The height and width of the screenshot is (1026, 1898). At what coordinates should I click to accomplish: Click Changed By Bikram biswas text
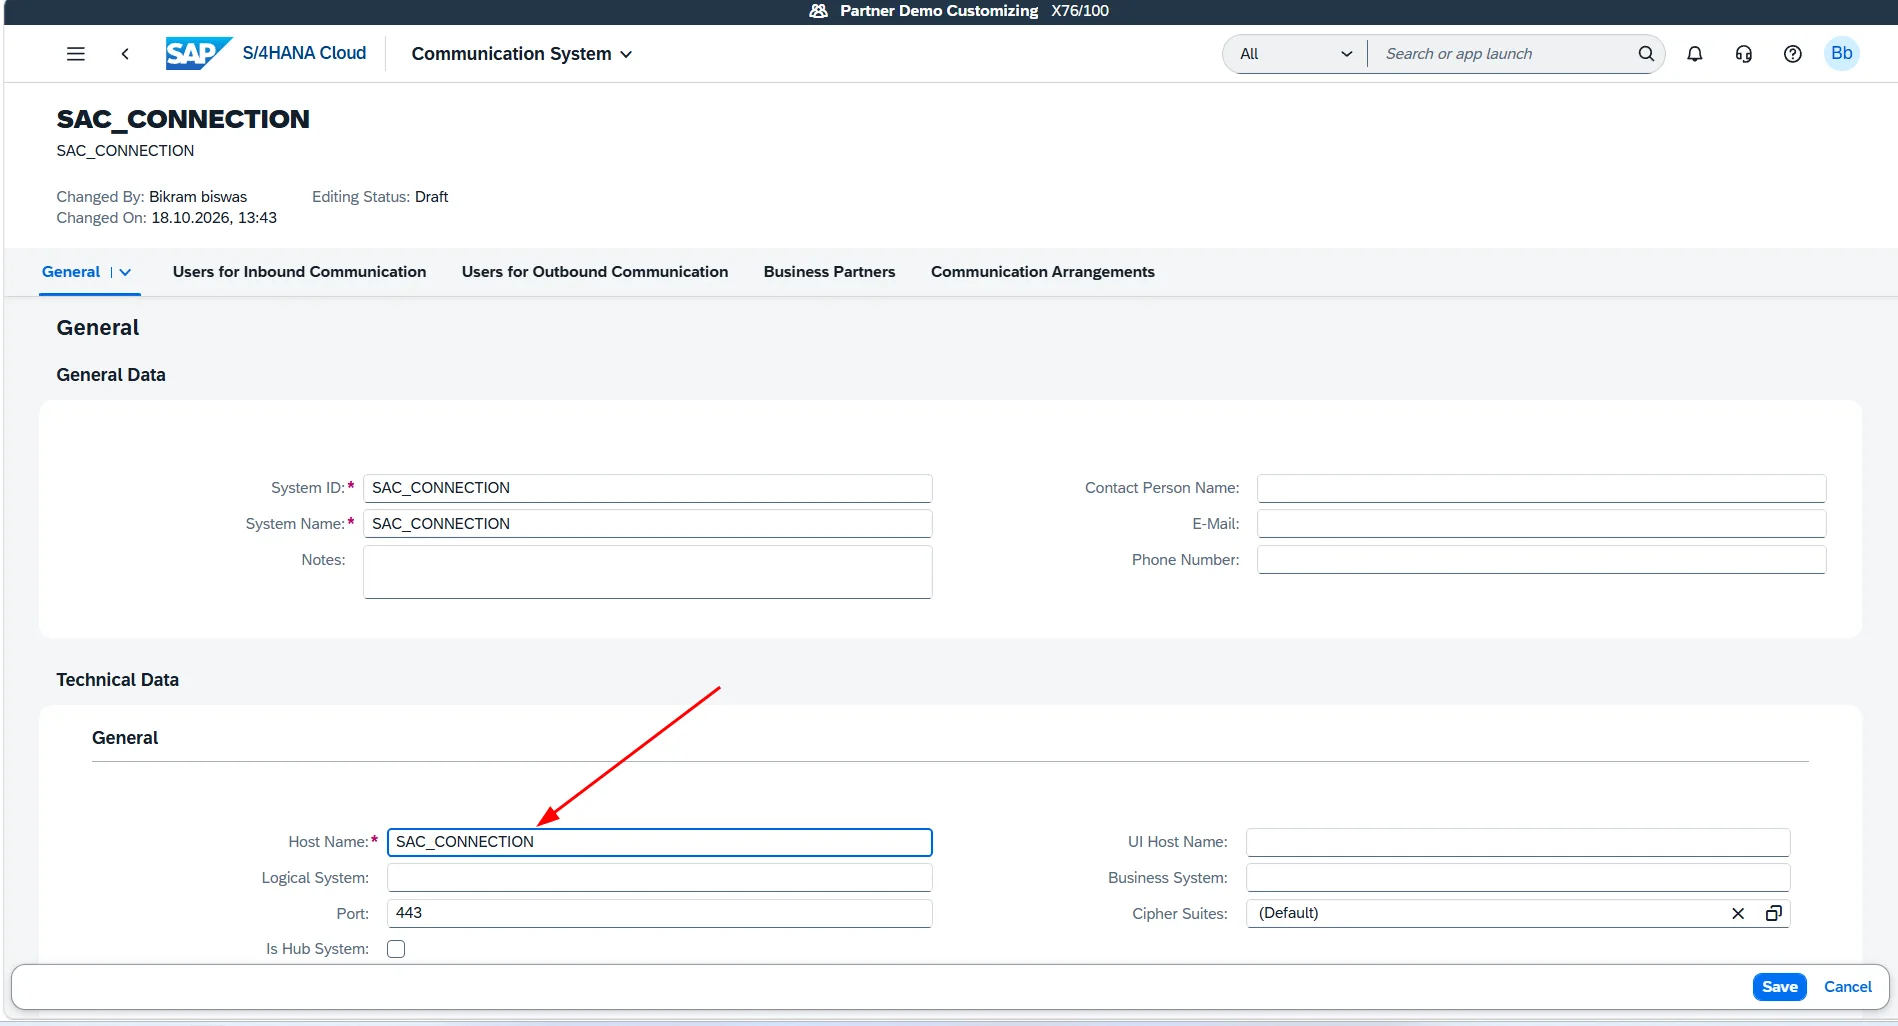coord(152,197)
